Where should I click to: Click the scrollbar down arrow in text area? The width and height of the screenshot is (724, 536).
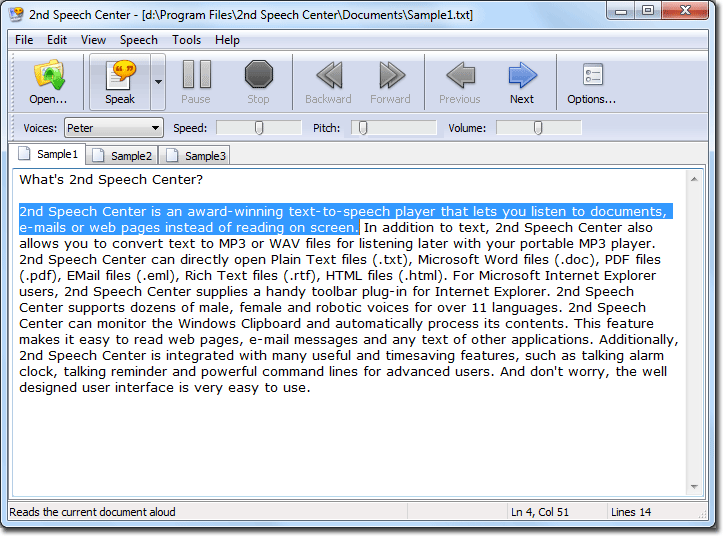pyautogui.click(x=695, y=487)
